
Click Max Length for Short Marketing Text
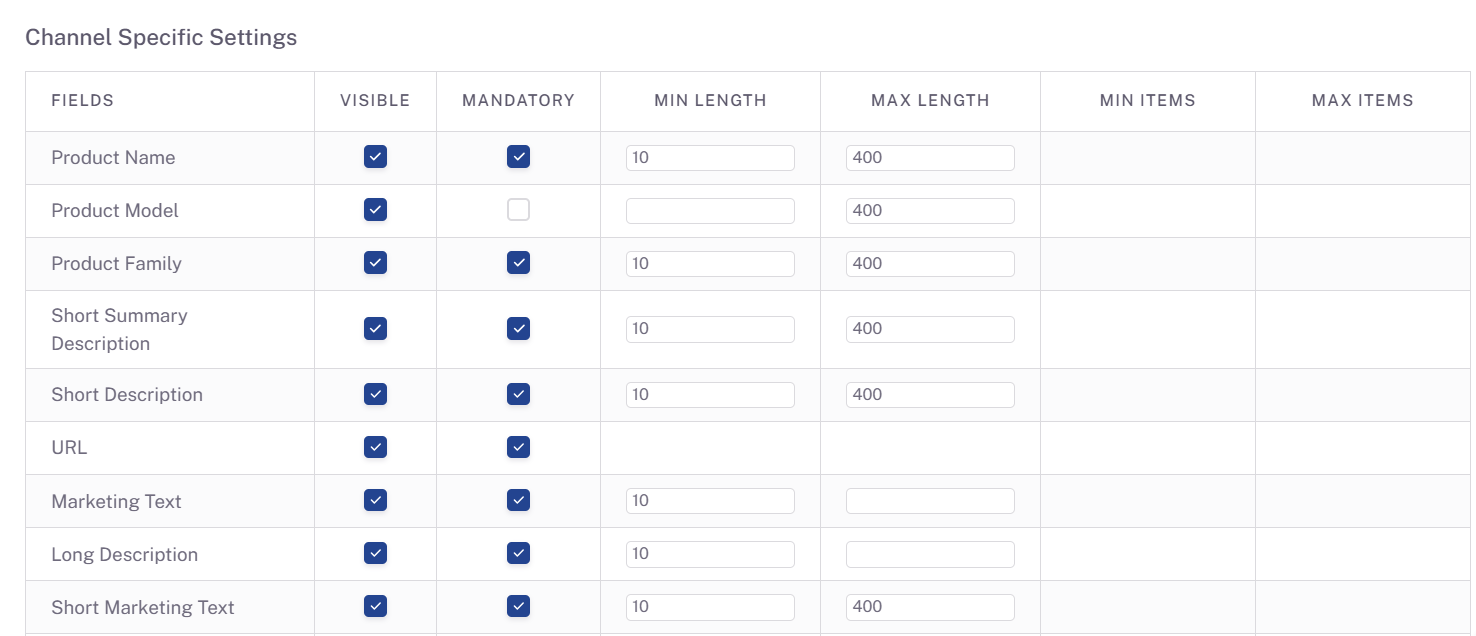coord(930,607)
